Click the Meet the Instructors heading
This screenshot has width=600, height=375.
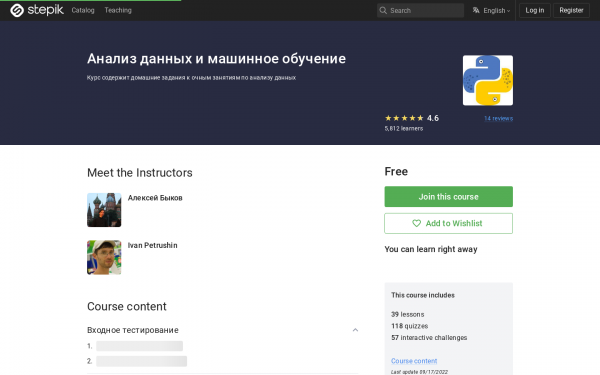140,173
